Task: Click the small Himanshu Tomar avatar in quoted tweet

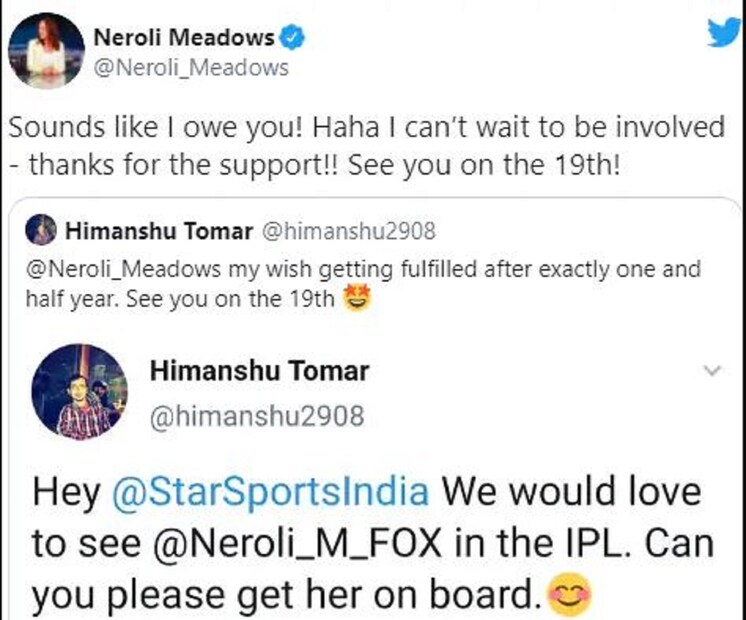Action: pyautogui.click(x=40, y=231)
